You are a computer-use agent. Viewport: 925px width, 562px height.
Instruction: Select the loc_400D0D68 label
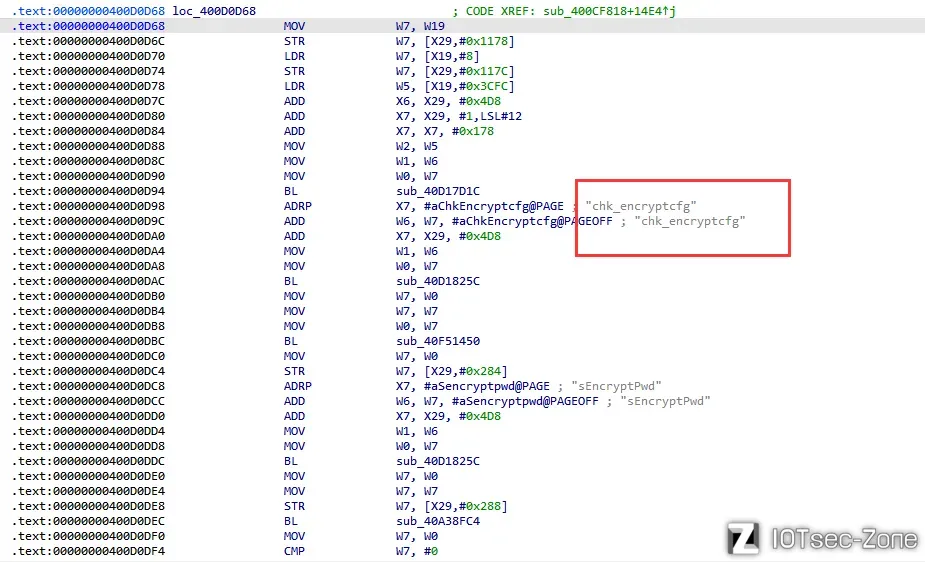214,10
